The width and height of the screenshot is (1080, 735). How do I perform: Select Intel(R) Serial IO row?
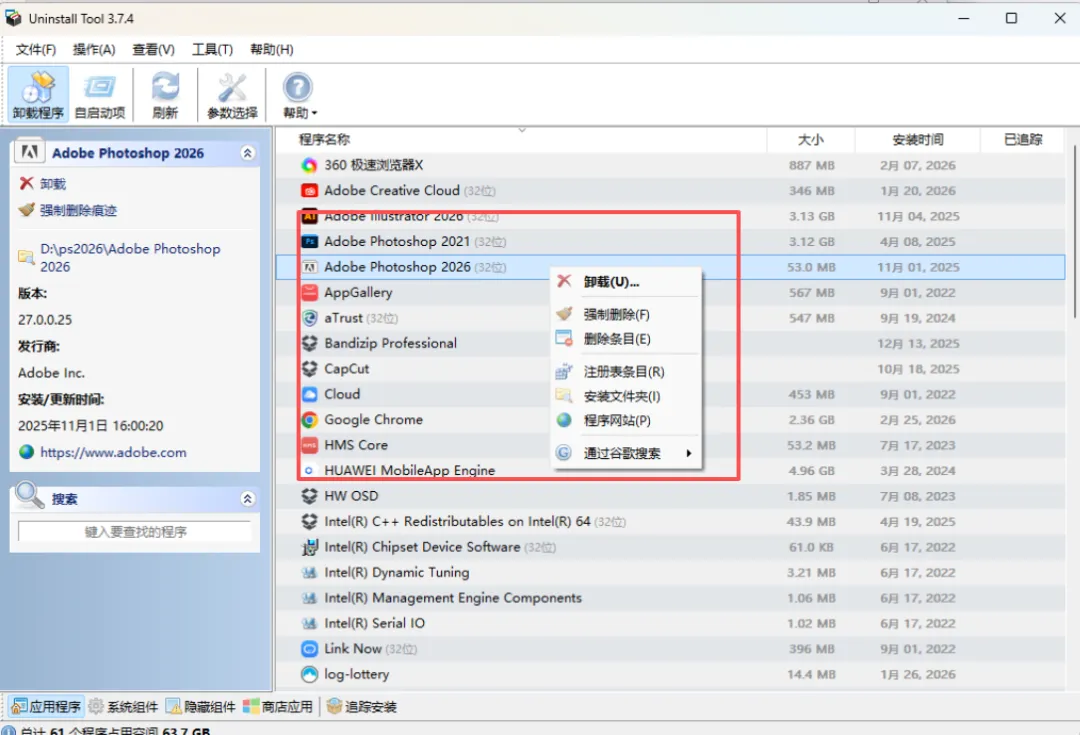point(670,623)
